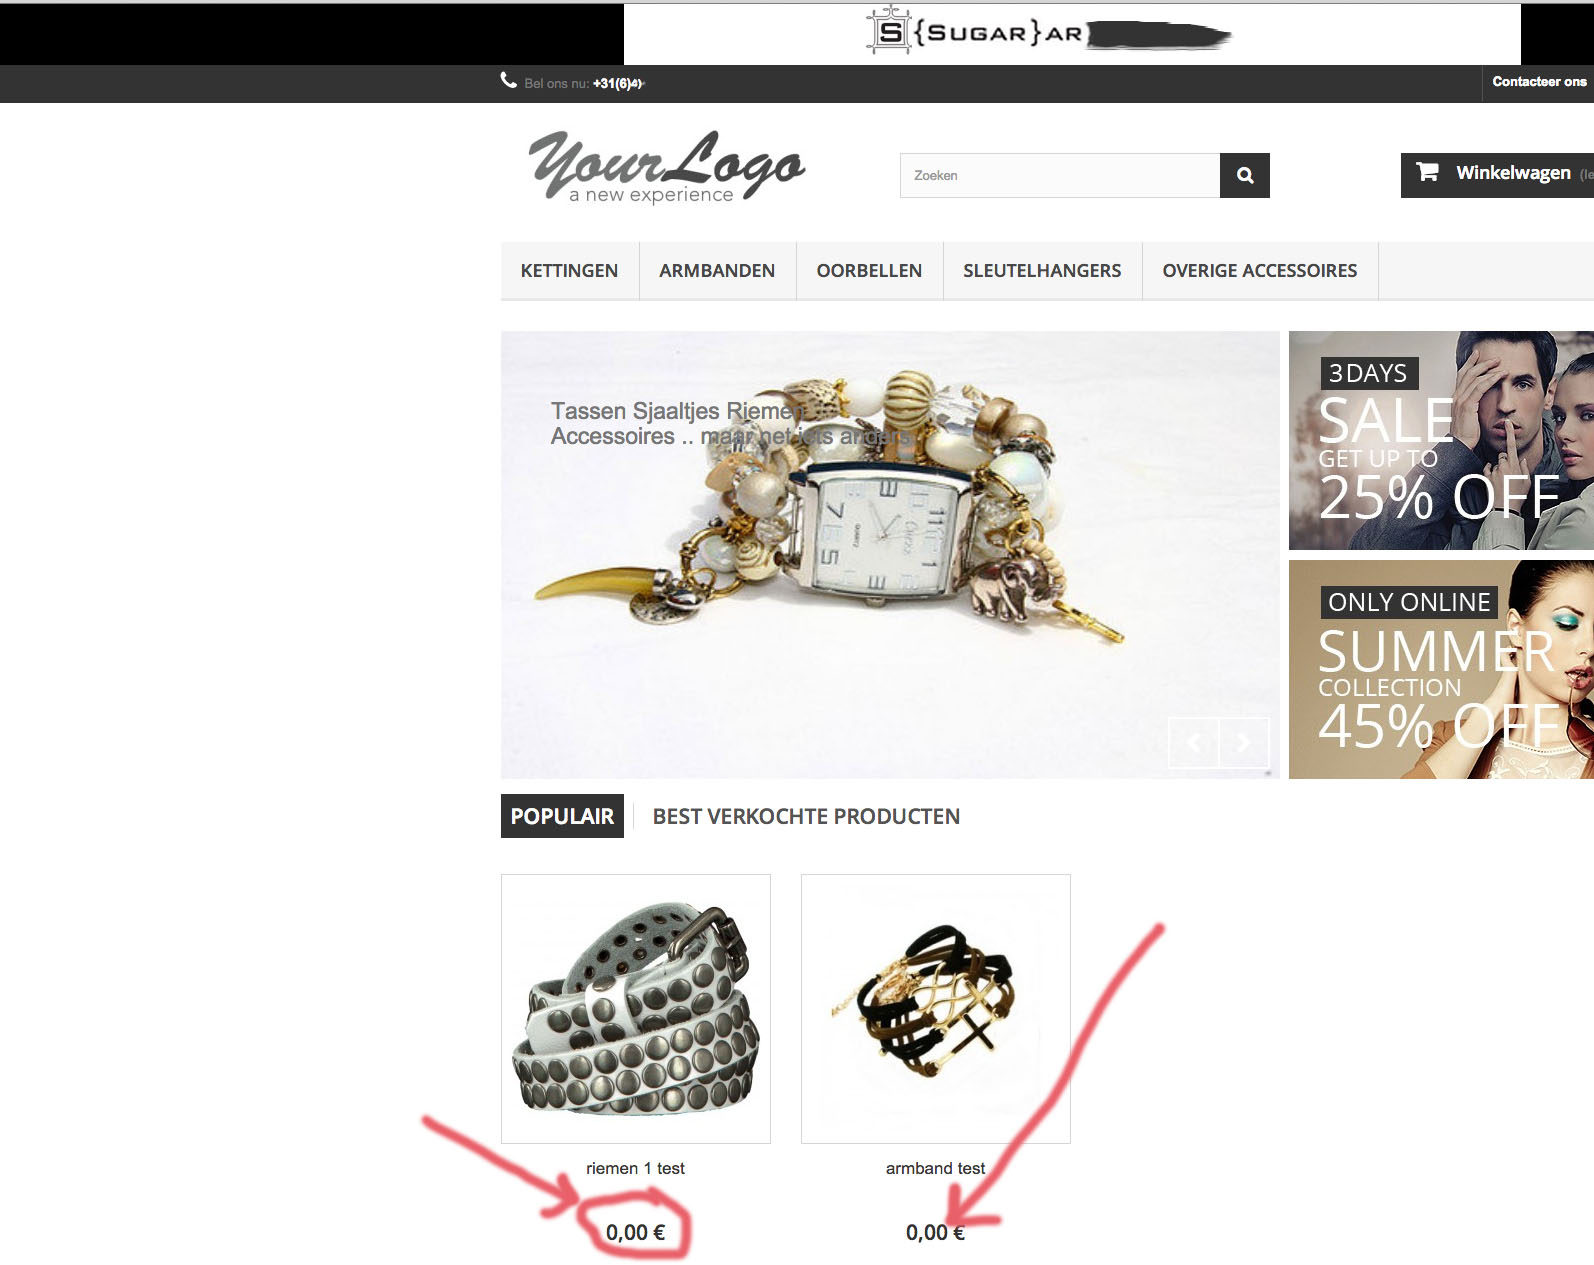
Task: Click the Contacteer ons link
Action: 1539,82
